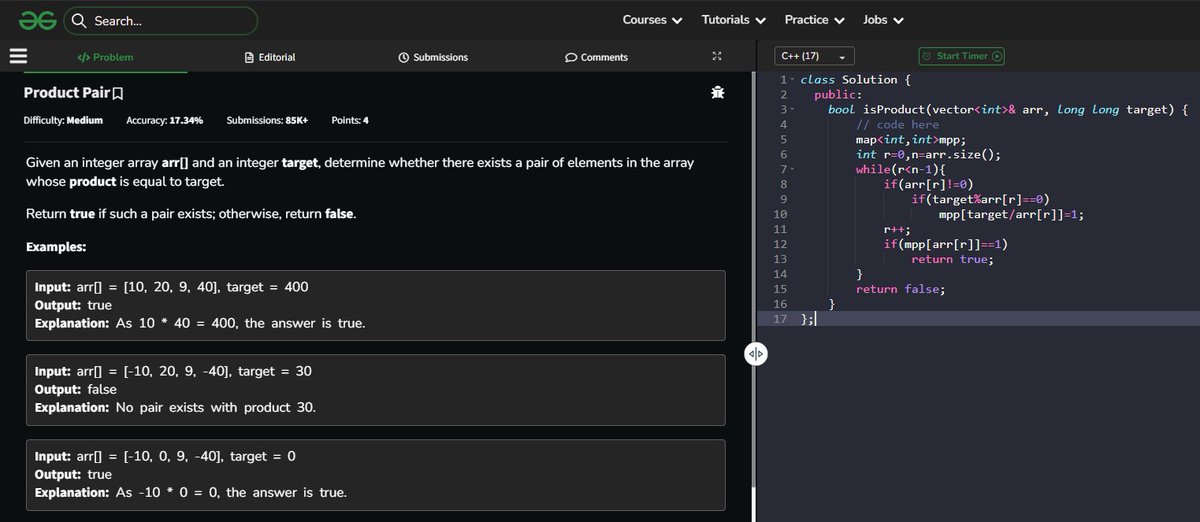Collapse the isProduct function fold arrow on line 3

791,109
